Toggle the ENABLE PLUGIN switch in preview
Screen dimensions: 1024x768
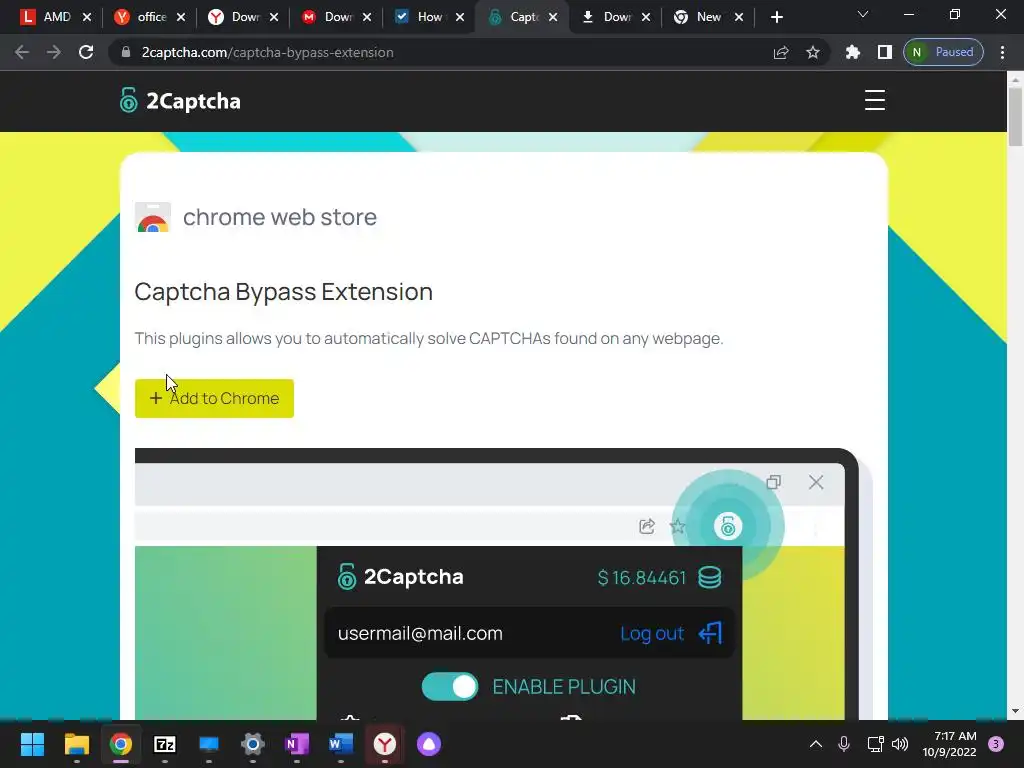pyautogui.click(x=449, y=686)
